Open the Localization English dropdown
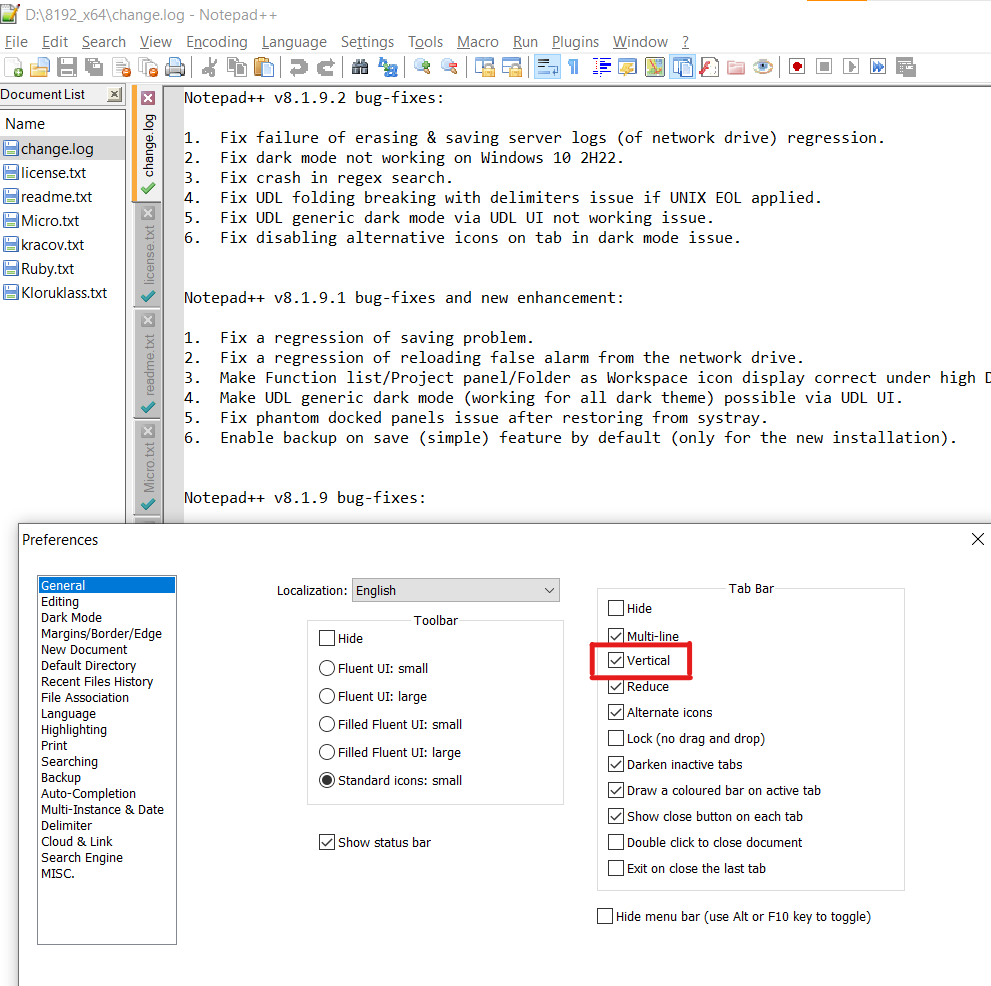991x986 pixels. point(455,590)
